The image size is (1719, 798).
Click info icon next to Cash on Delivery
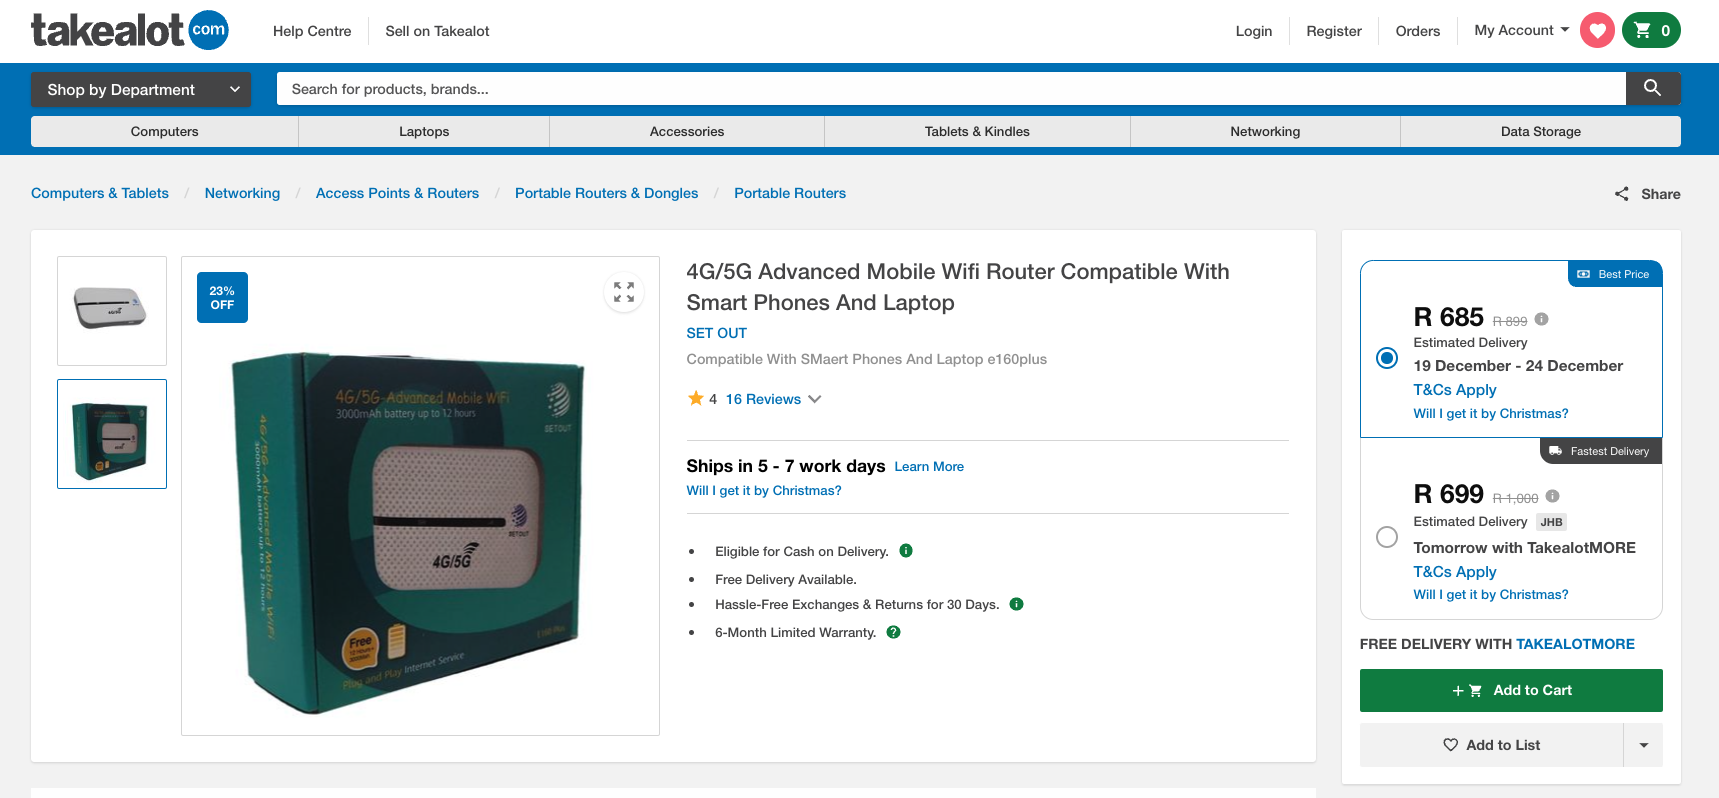coord(906,551)
